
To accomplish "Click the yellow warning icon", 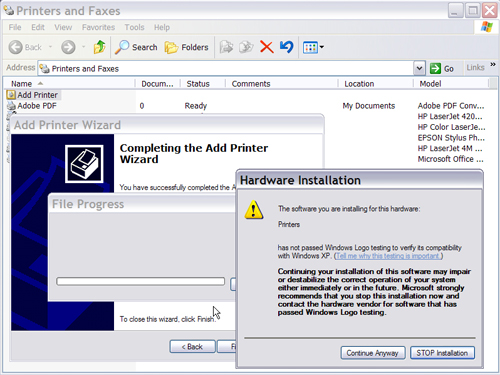I will [x=254, y=210].
